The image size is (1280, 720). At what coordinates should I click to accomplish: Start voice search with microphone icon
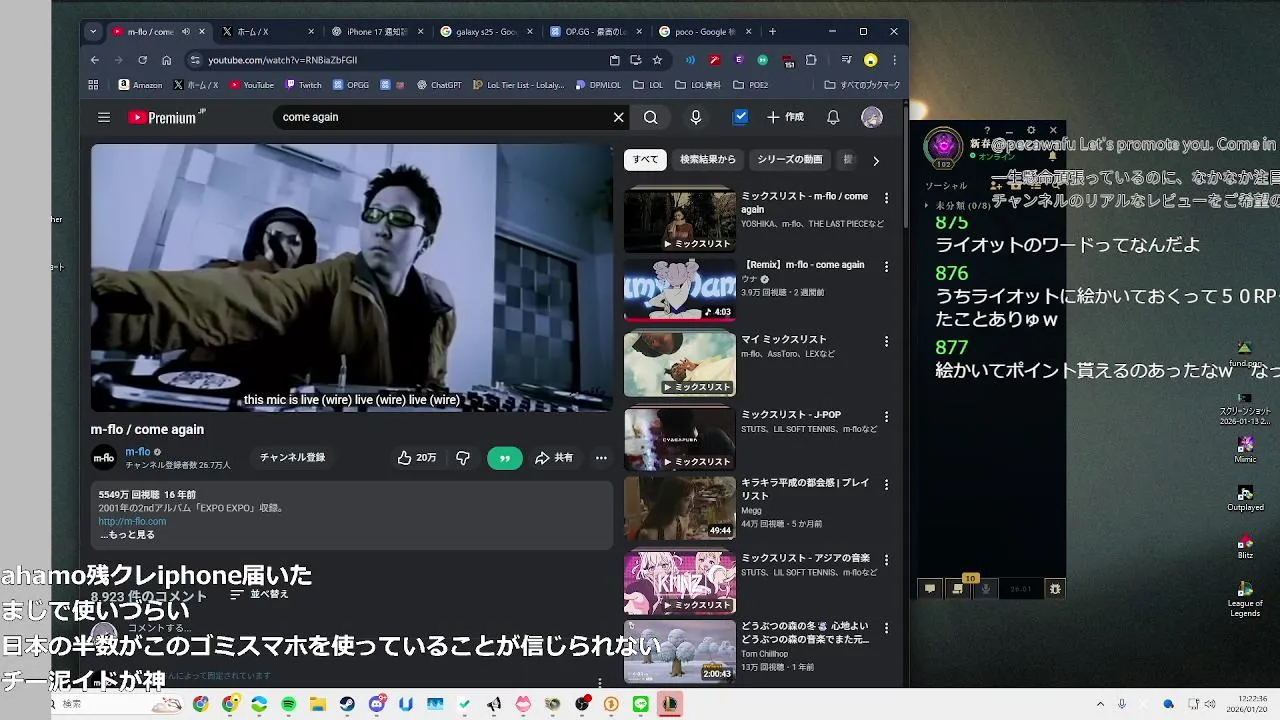[696, 117]
